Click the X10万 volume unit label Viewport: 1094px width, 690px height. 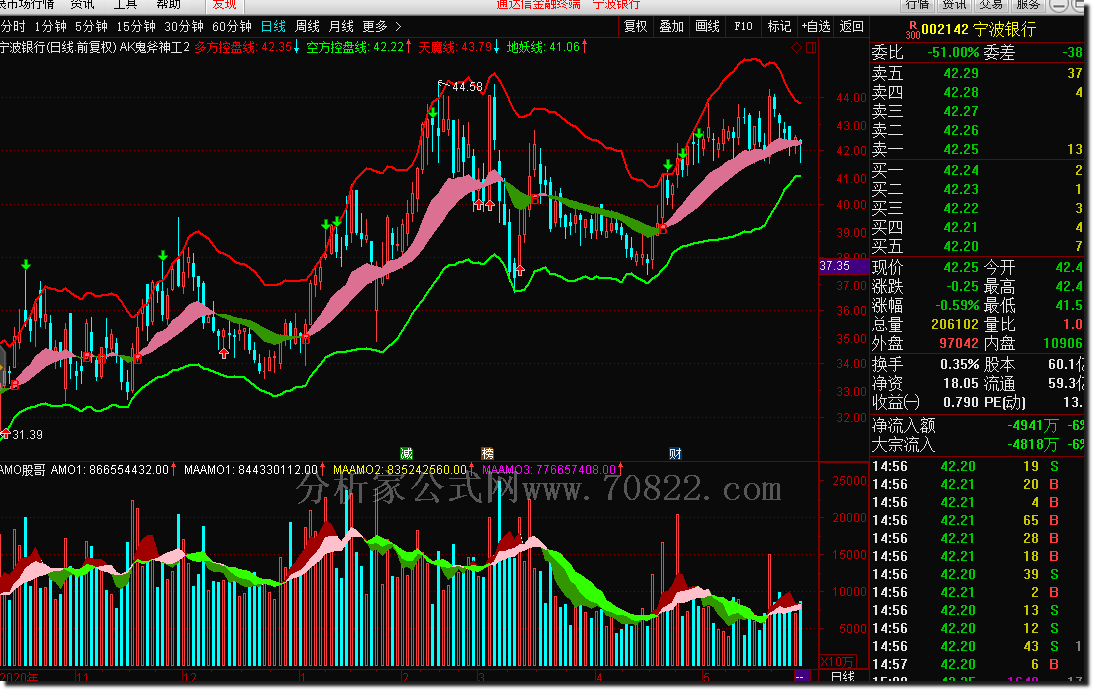coord(837,661)
